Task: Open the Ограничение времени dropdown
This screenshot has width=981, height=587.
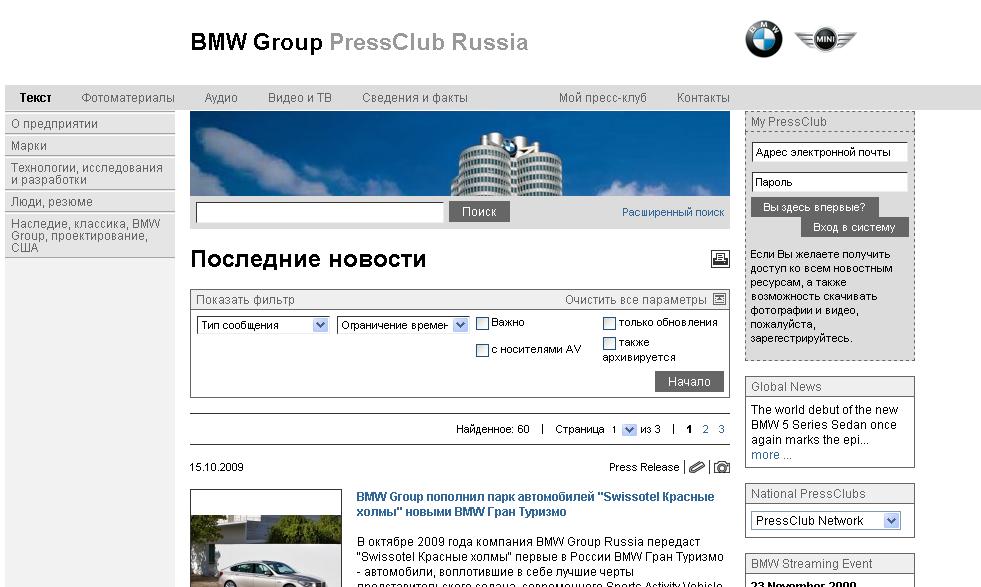Action: point(403,325)
